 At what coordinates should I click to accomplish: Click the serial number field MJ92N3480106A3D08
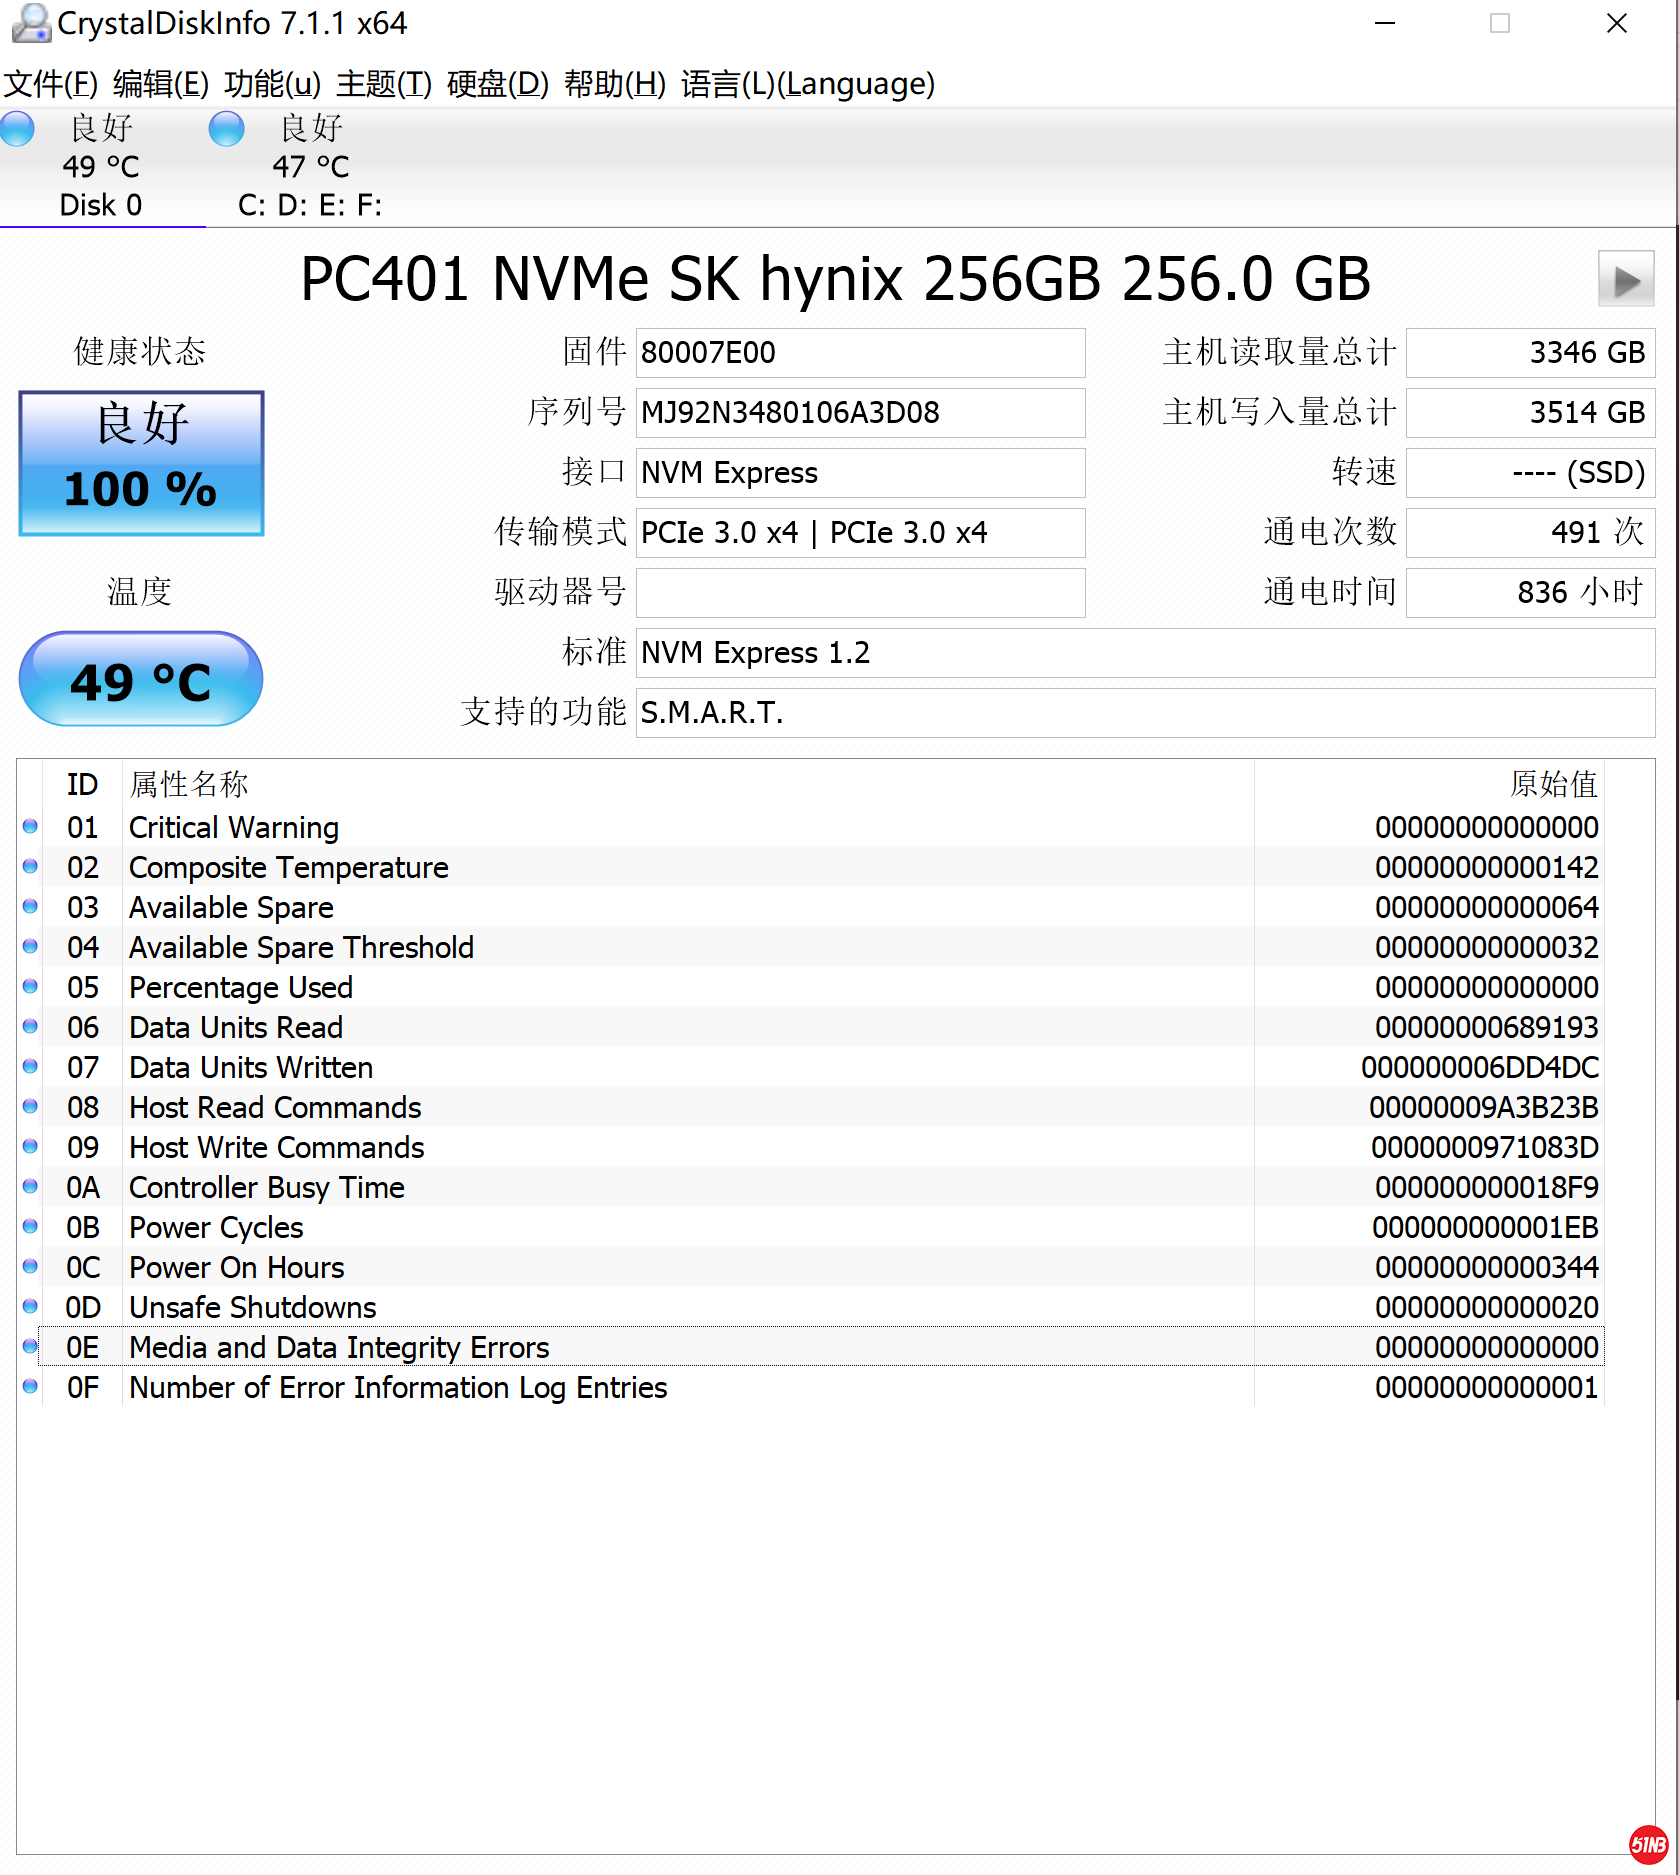coord(860,413)
